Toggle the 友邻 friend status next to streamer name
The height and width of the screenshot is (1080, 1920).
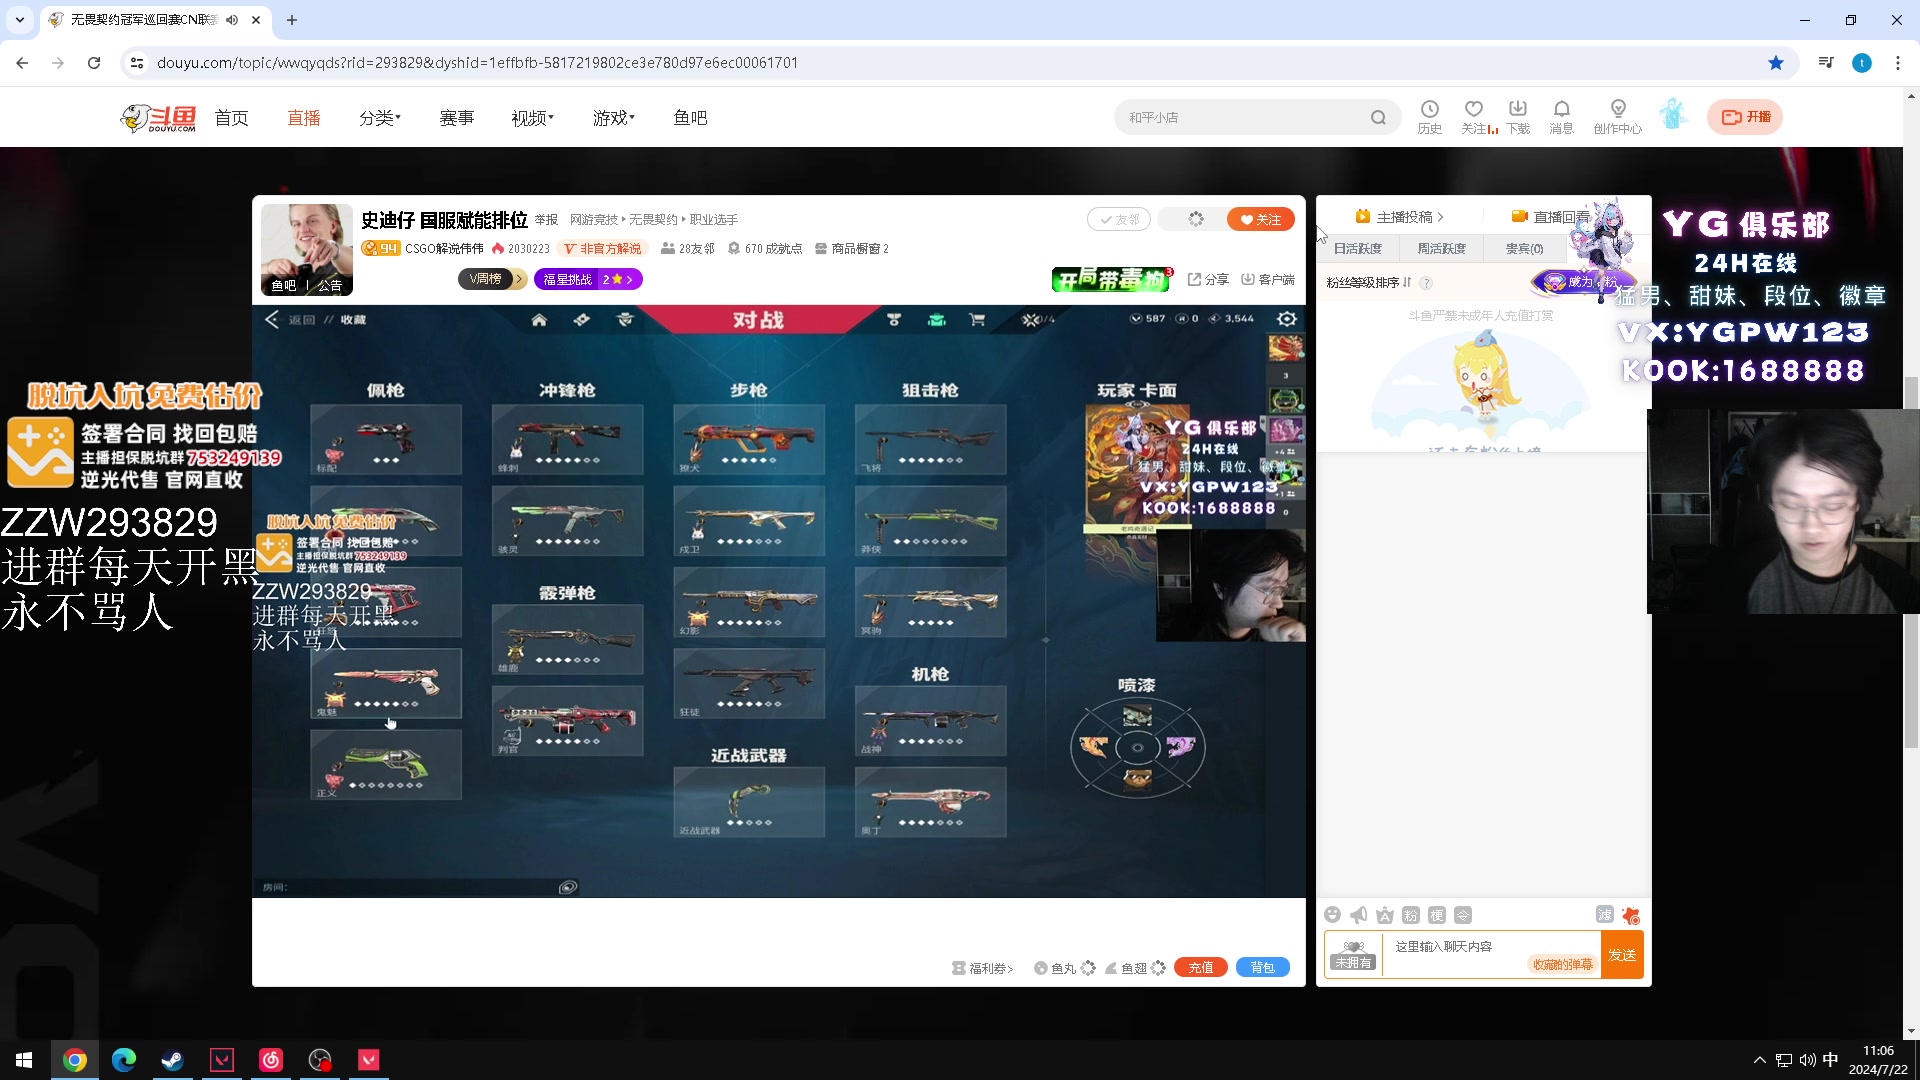tap(1119, 219)
